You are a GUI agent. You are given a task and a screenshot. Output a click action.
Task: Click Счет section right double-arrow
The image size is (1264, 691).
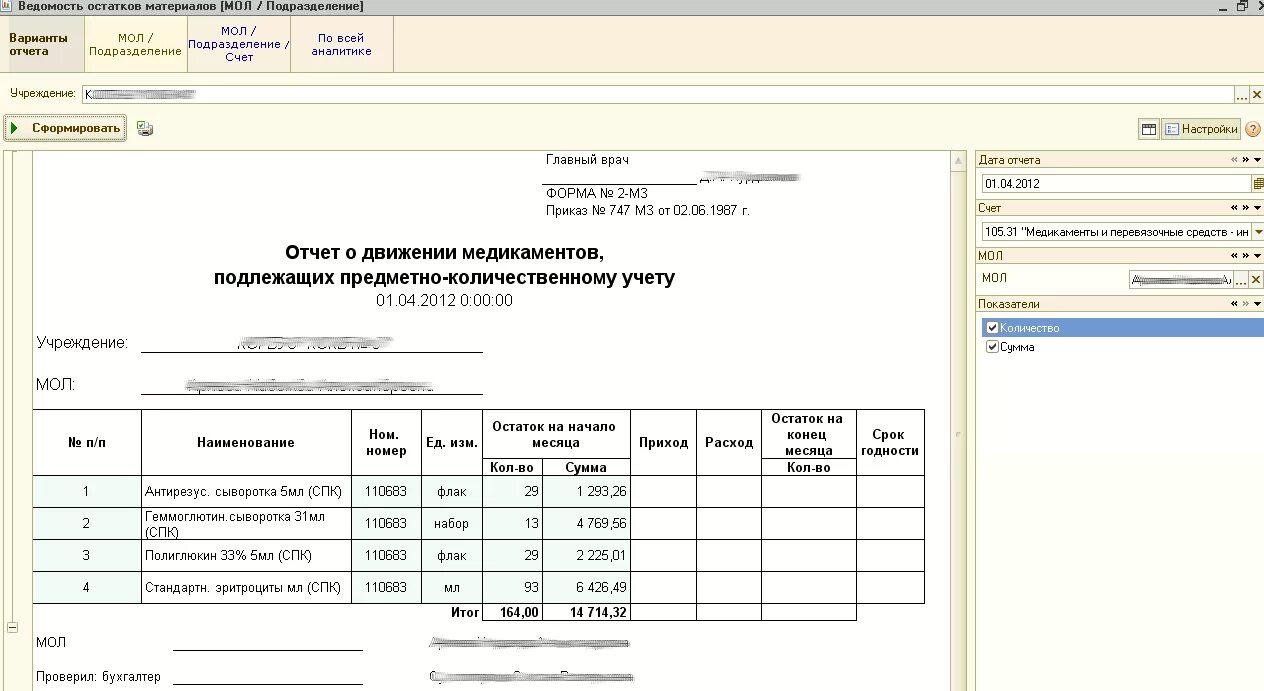[x=1245, y=208]
